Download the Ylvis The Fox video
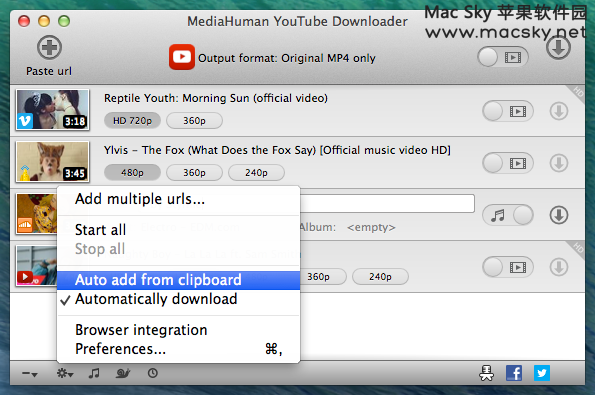595x395 pixels. point(559,163)
